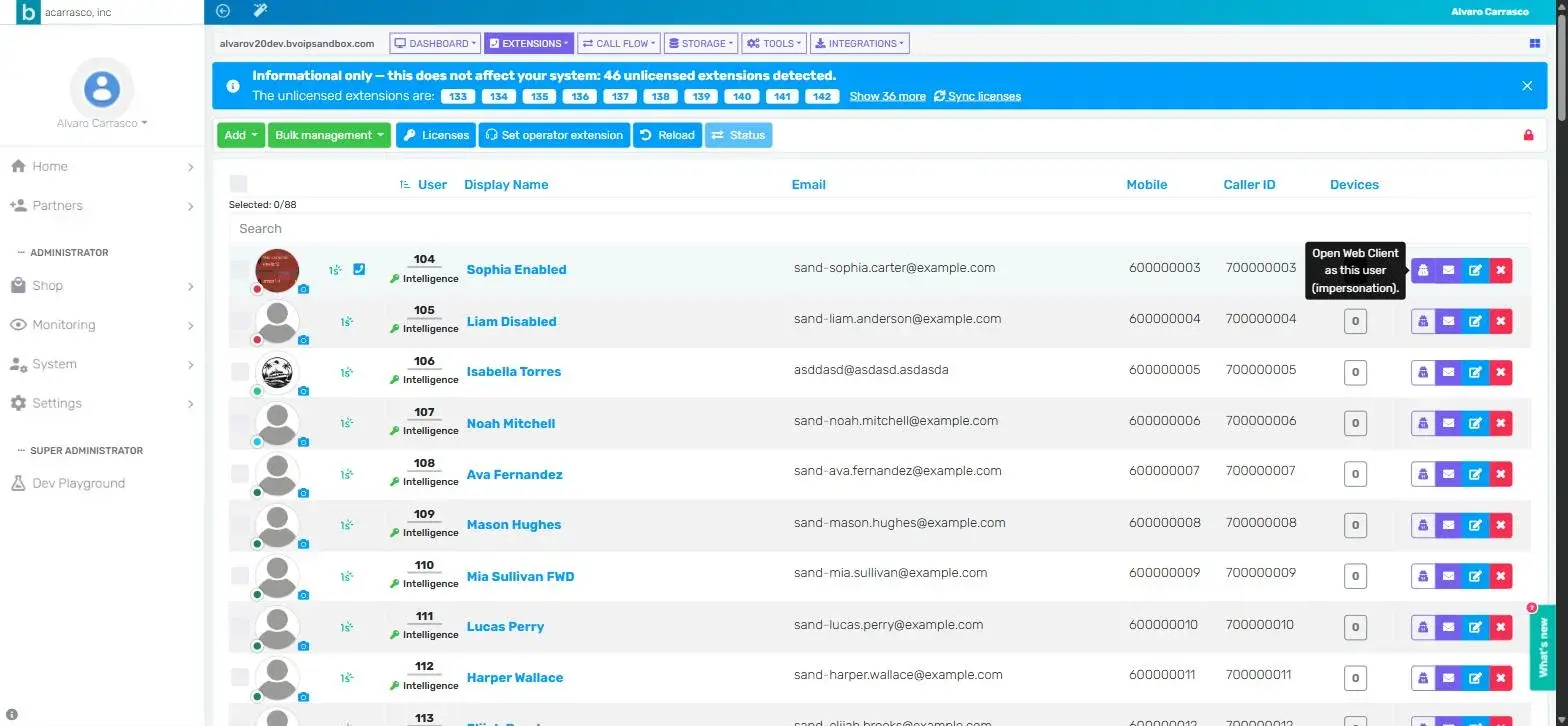Expand the System sidebar section
Image resolution: width=1568 pixels, height=726 pixels.
tap(102, 364)
